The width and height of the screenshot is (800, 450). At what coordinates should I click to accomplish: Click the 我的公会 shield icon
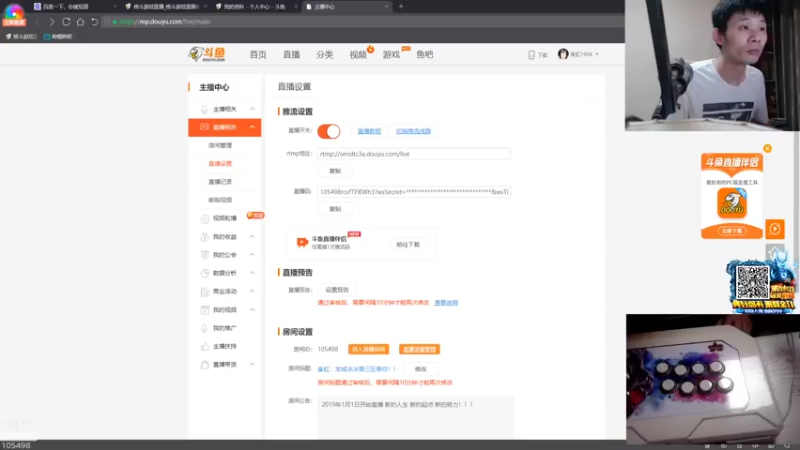[x=205, y=255]
